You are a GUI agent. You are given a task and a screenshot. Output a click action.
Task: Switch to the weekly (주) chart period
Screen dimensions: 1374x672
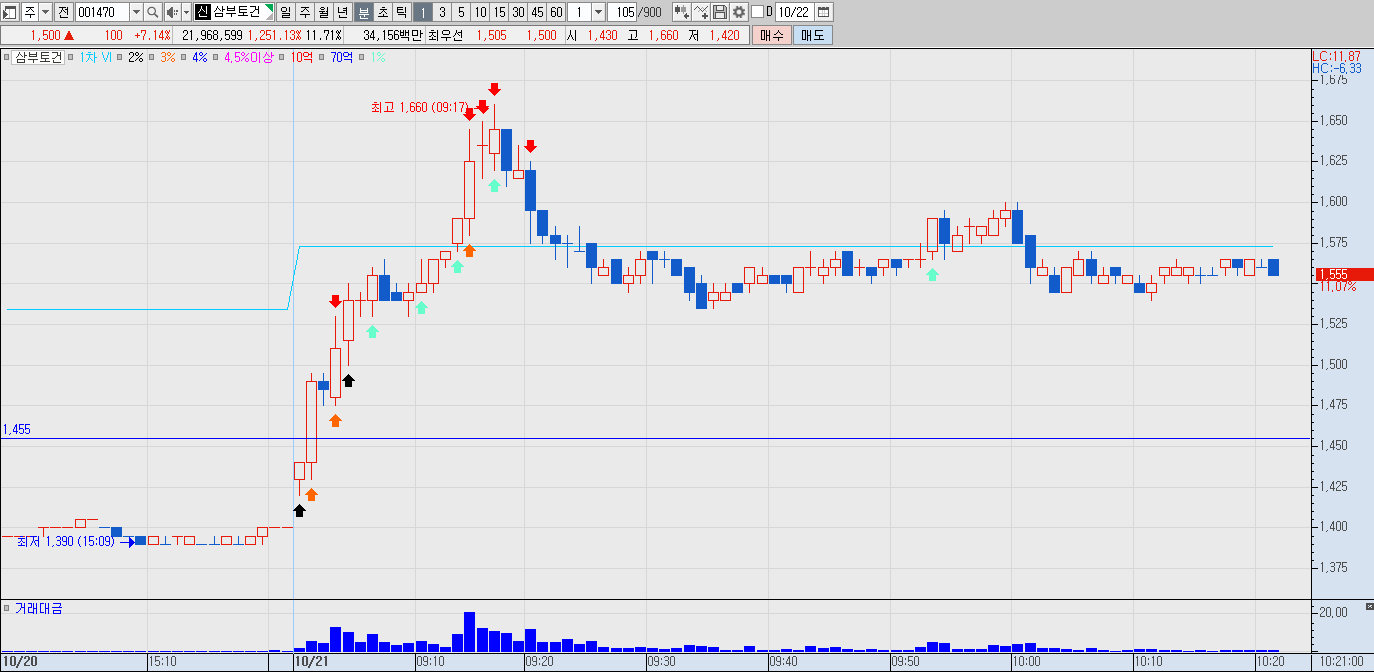point(305,12)
